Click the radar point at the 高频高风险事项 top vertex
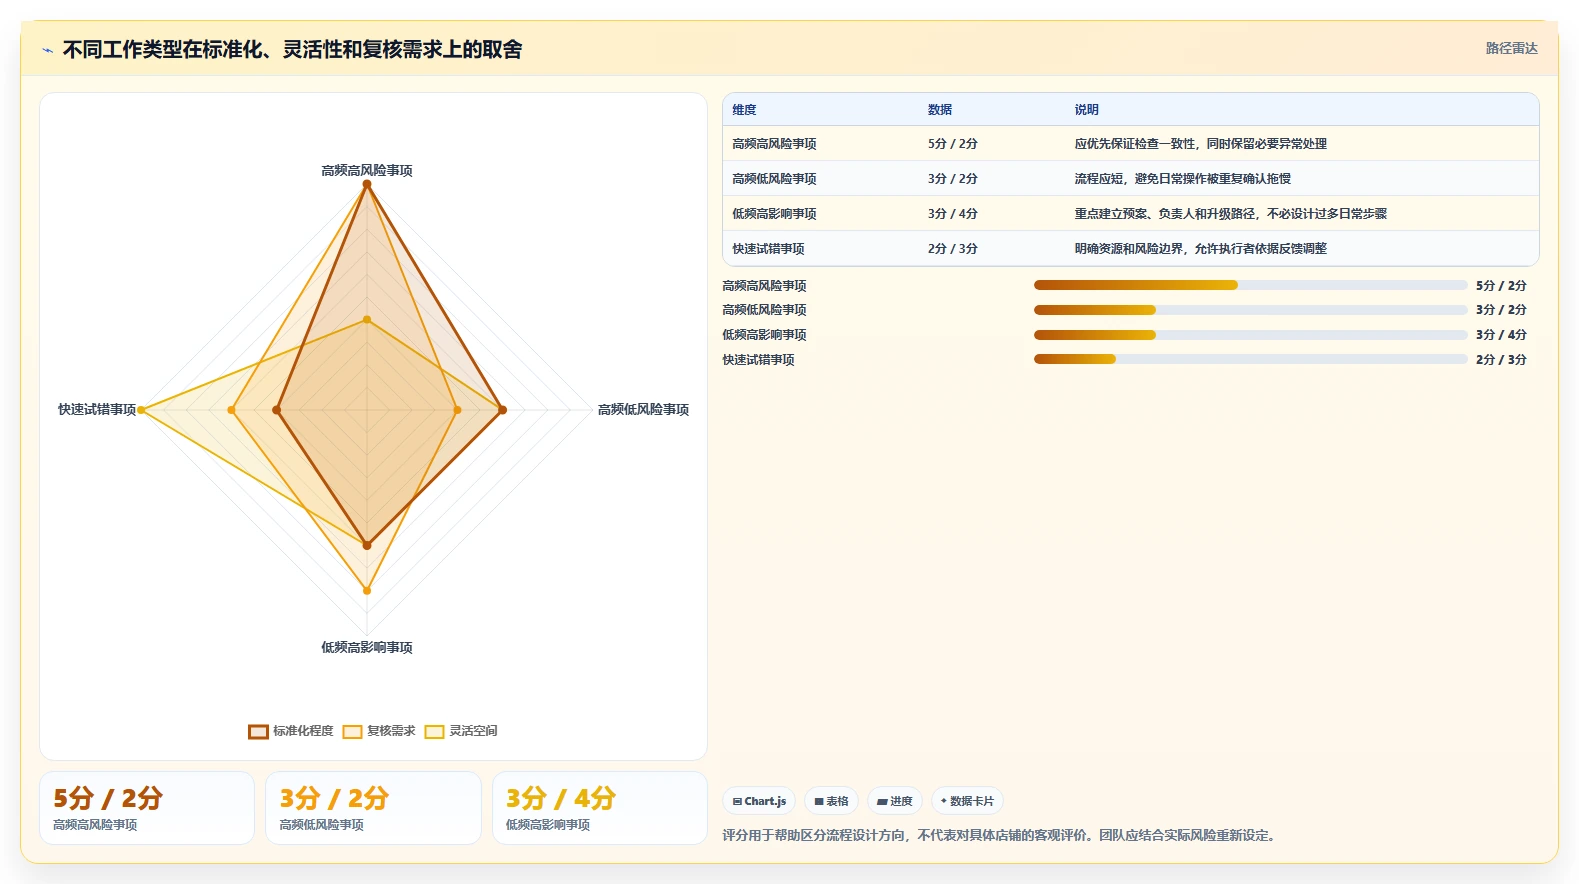The image size is (1579, 884). [367, 185]
